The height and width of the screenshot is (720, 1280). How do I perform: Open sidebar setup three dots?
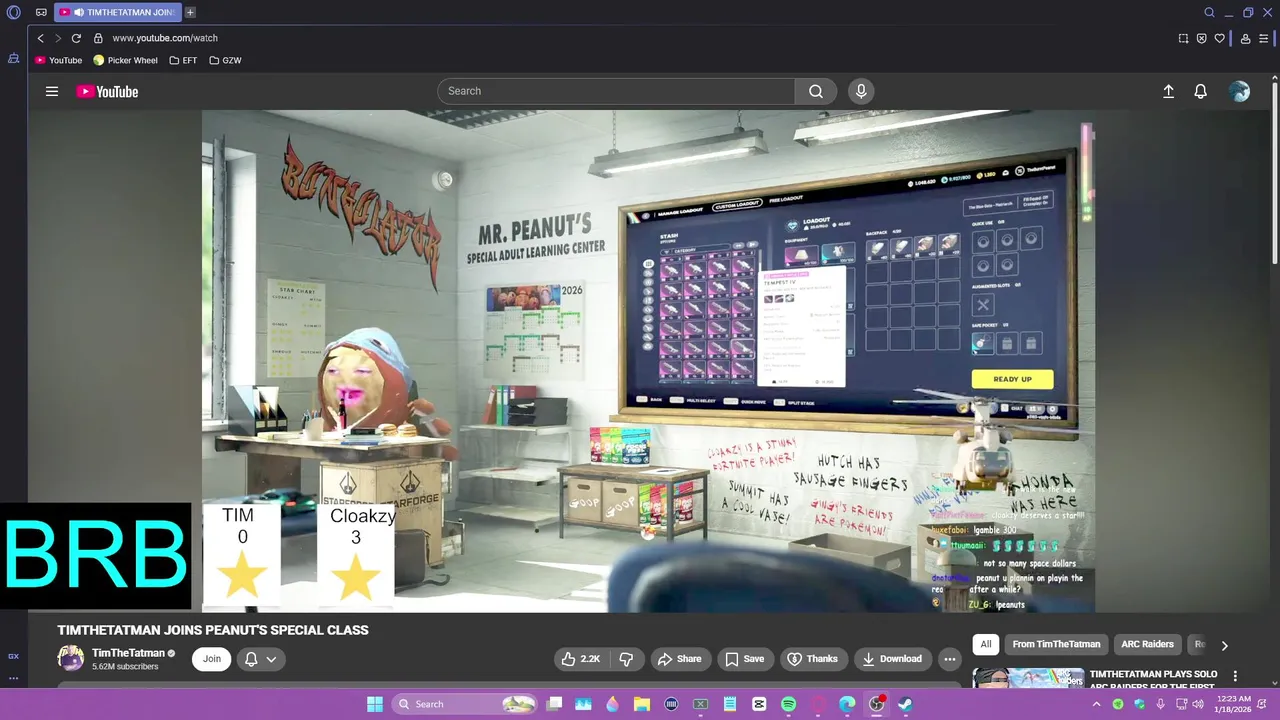click(x=13, y=678)
